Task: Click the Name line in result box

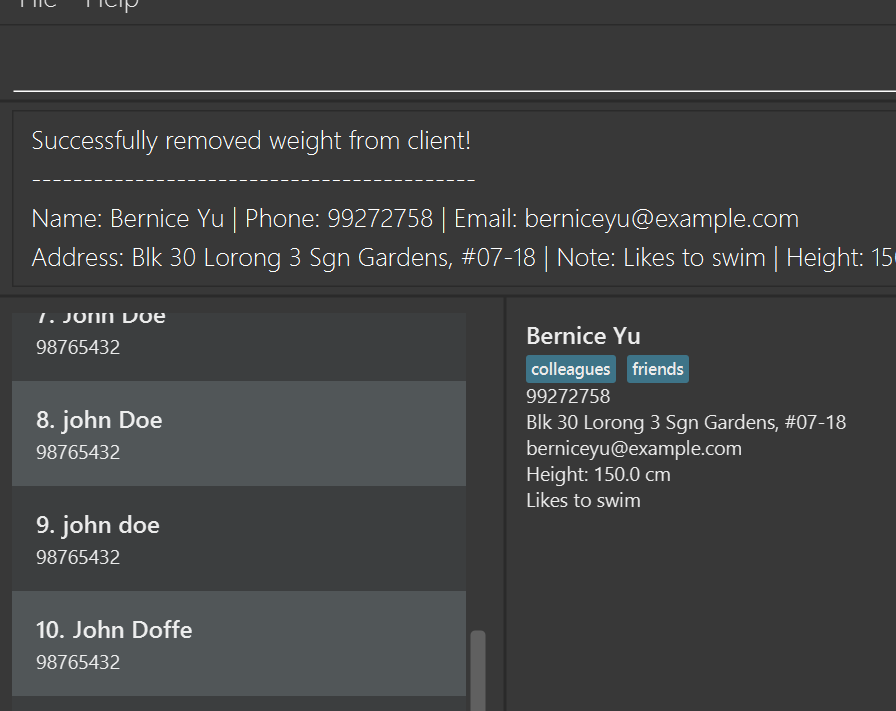Action: coord(415,219)
